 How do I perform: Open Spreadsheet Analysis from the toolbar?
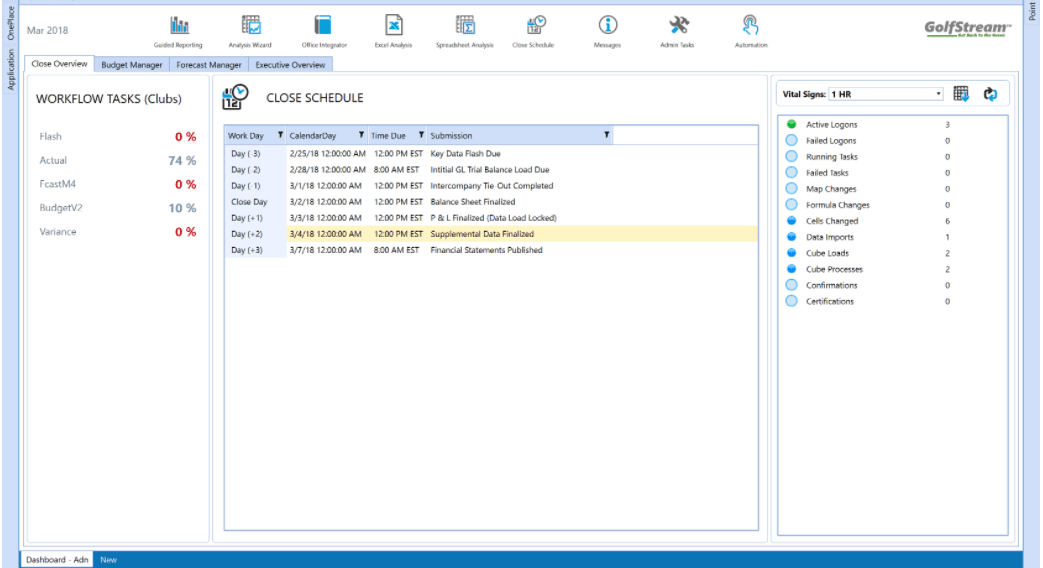[465, 27]
